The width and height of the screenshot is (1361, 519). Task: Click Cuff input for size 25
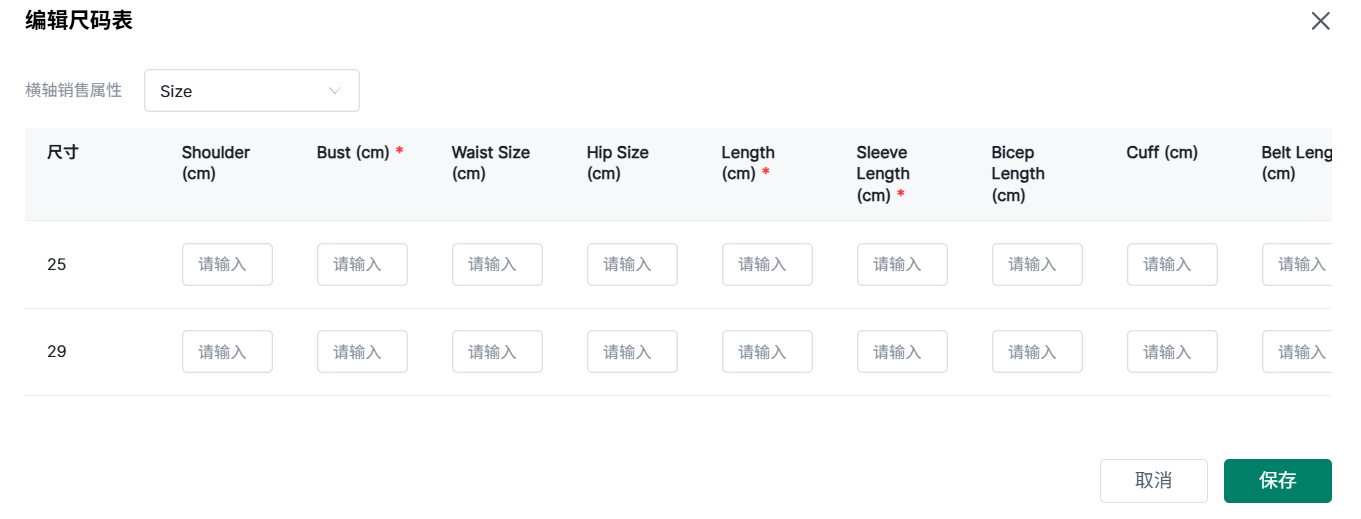tap(1172, 265)
